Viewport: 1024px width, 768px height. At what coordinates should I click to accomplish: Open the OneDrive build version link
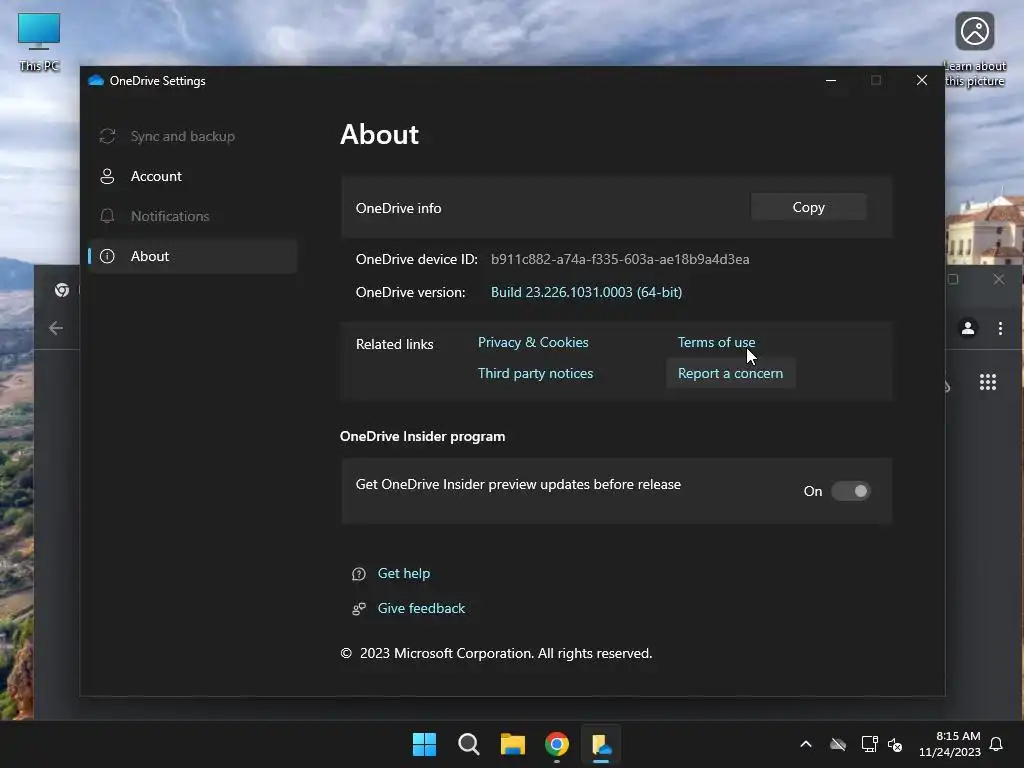coord(586,292)
